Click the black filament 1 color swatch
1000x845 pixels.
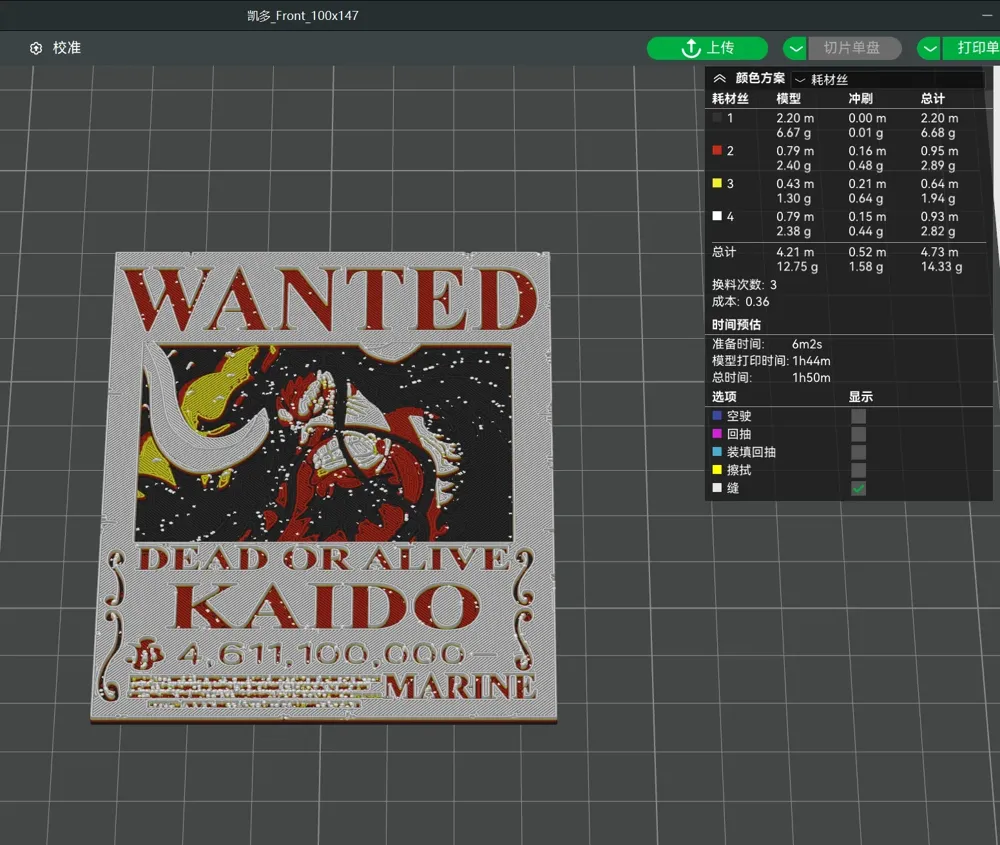(x=717, y=118)
